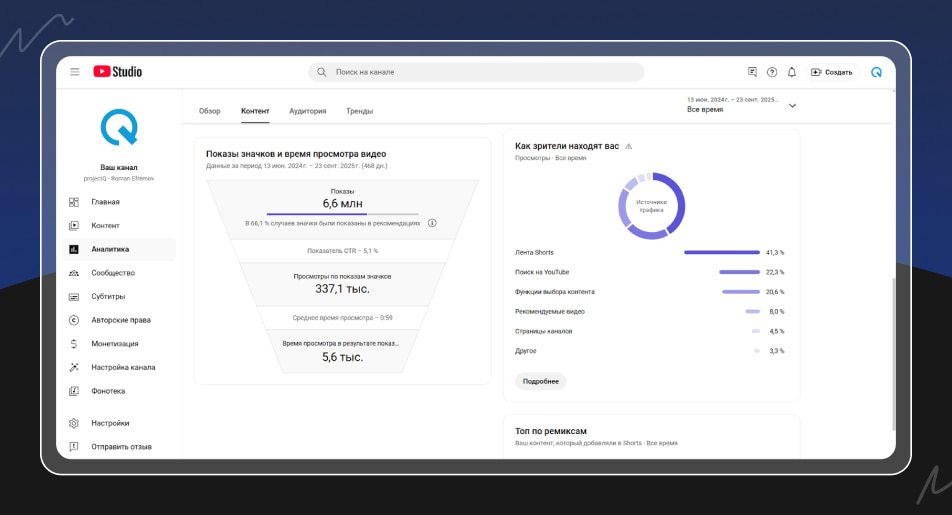This screenshot has height=515, width=952.
Task: Open Субтитры section in sidebar
Action: [108, 296]
